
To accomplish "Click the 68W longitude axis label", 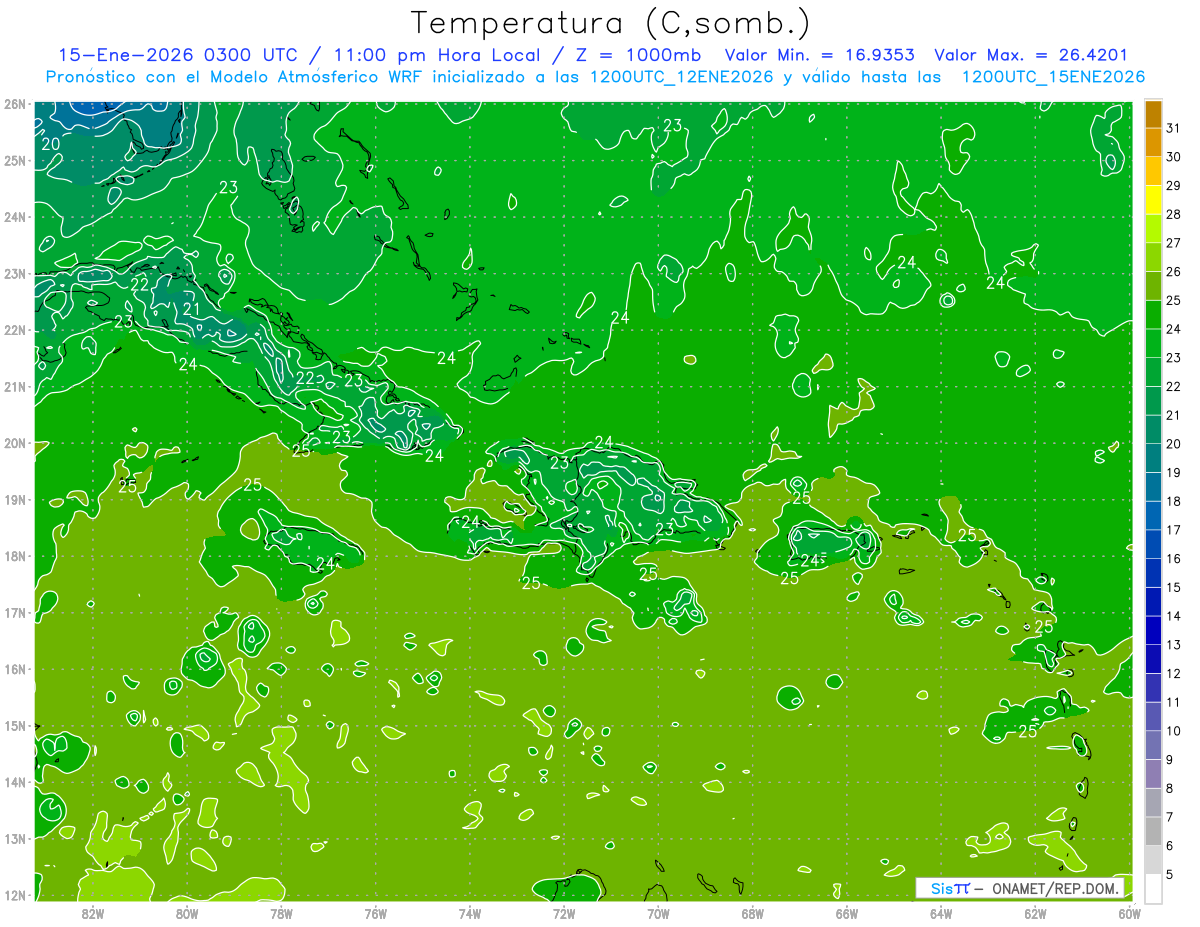I will point(752,913).
